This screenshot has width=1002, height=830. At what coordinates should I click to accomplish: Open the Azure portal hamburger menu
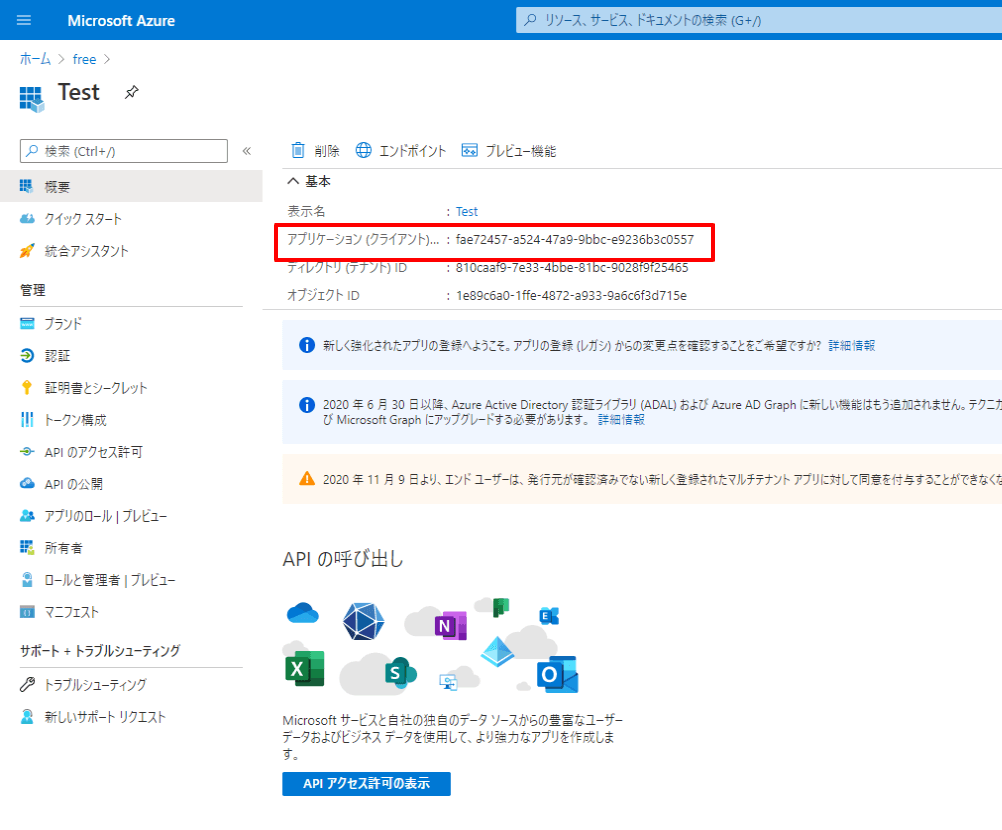click(x=24, y=20)
